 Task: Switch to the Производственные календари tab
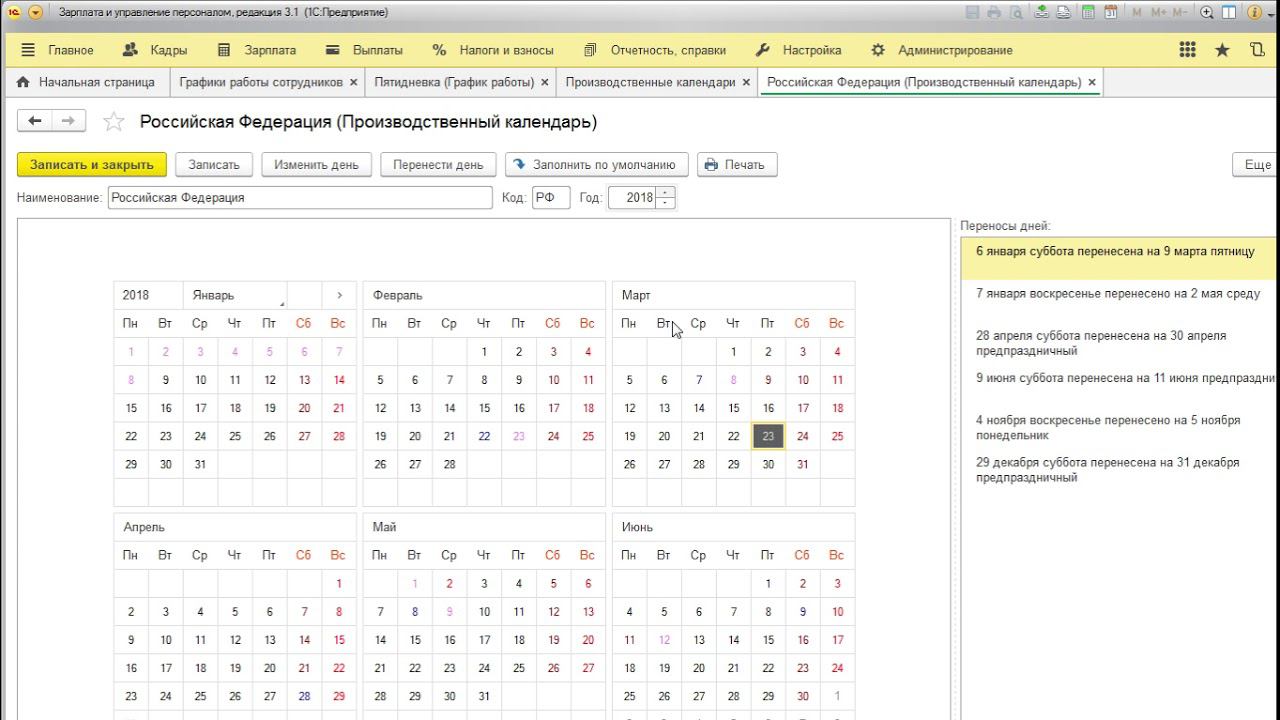coord(650,82)
